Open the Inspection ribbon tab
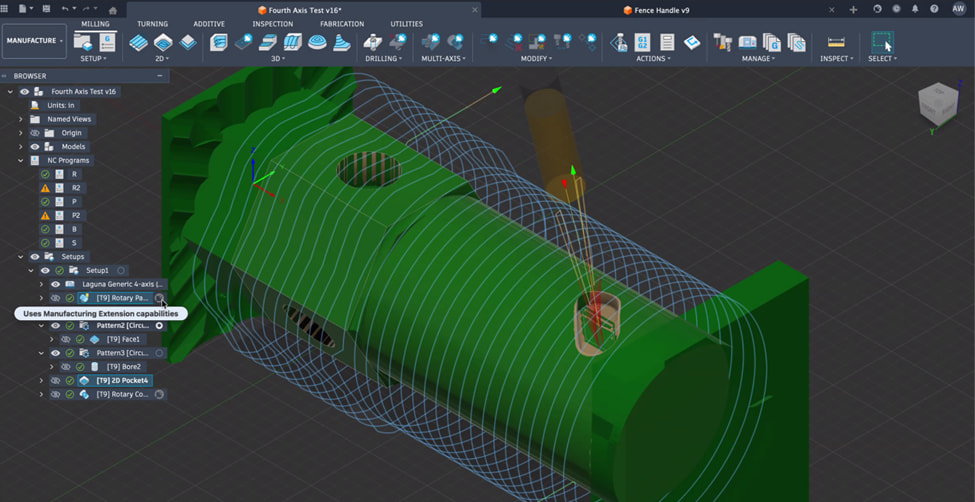 click(272, 23)
